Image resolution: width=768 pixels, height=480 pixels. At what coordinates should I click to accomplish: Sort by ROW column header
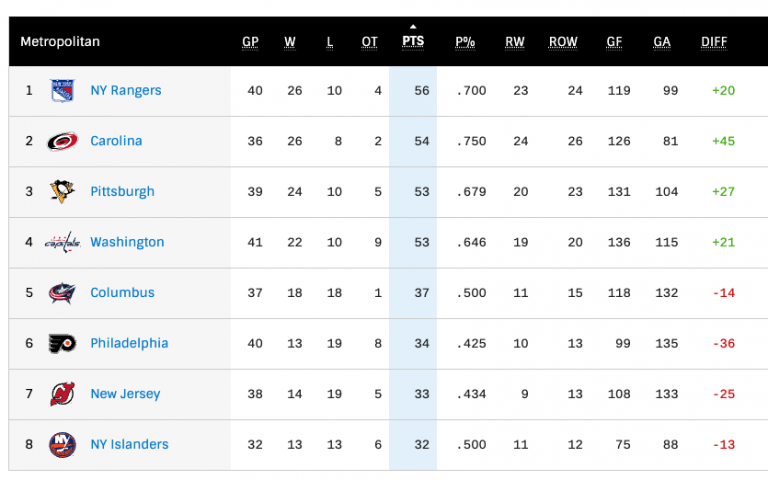[x=563, y=42]
